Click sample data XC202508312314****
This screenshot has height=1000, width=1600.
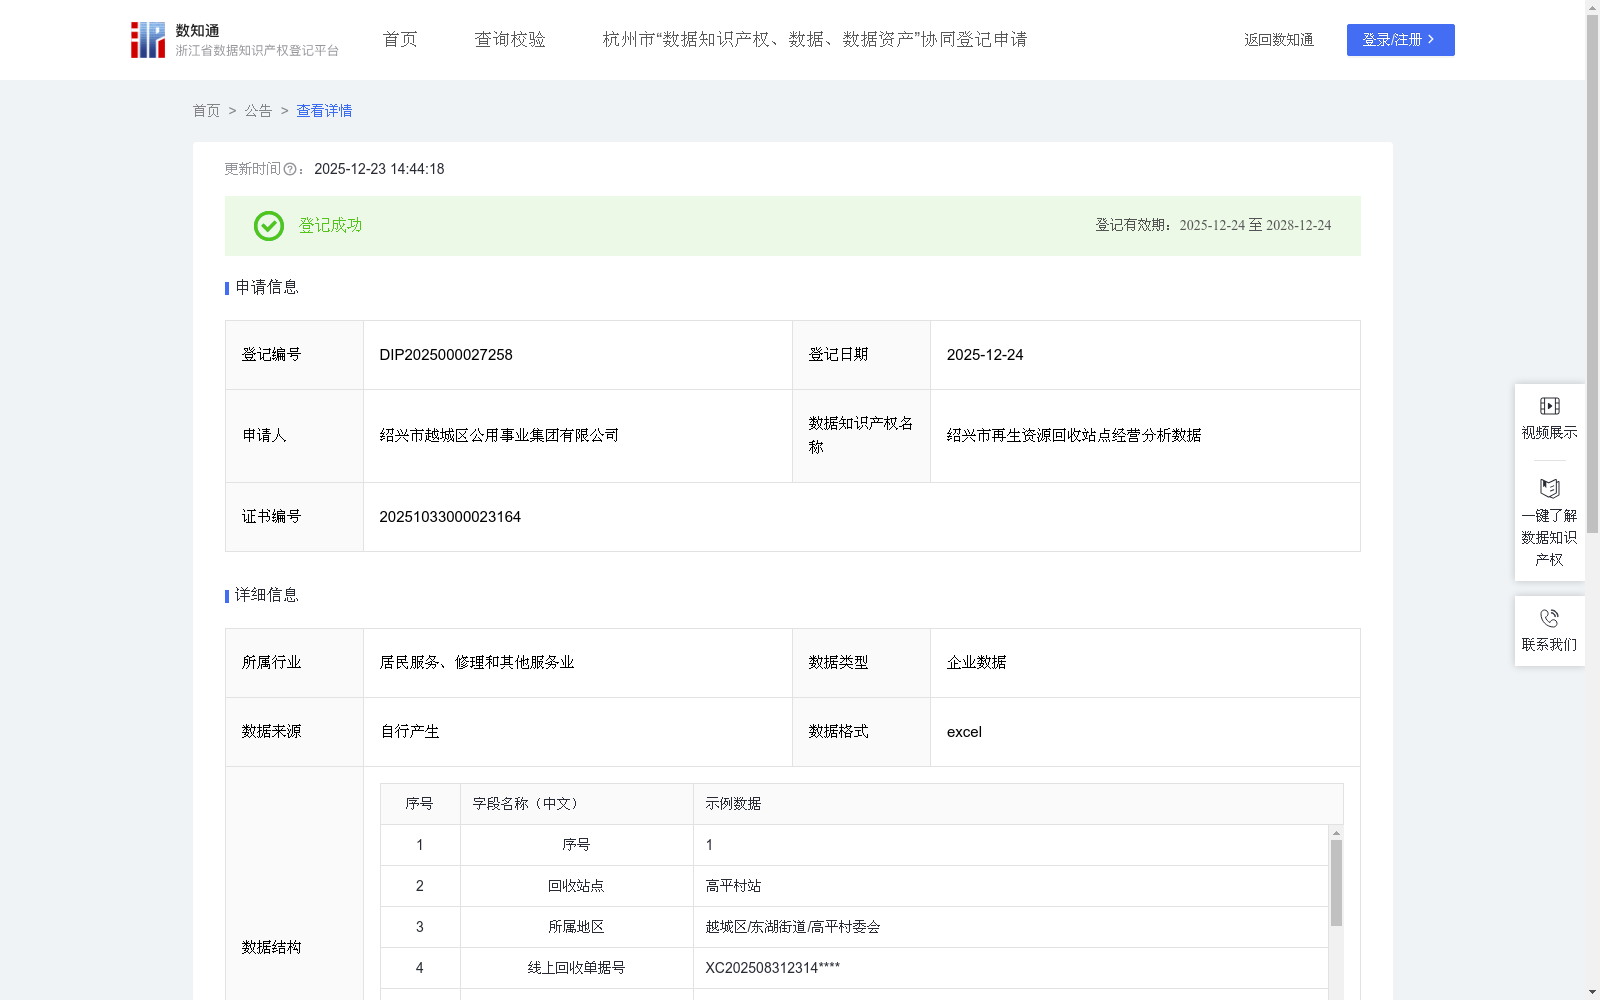tap(772, 968)
